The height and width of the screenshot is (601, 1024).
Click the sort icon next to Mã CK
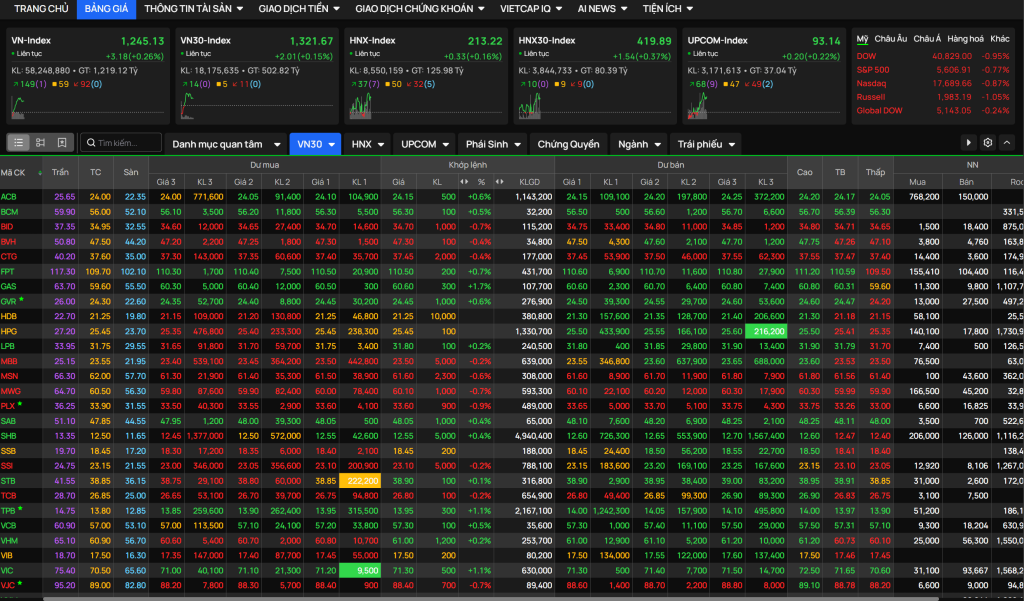(40, 173)
